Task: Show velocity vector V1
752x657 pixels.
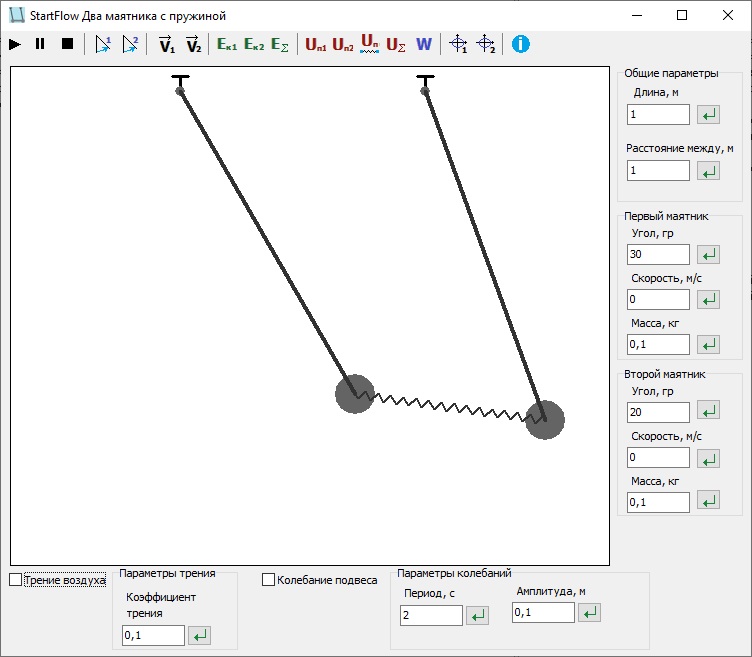Action: (166, 45)
